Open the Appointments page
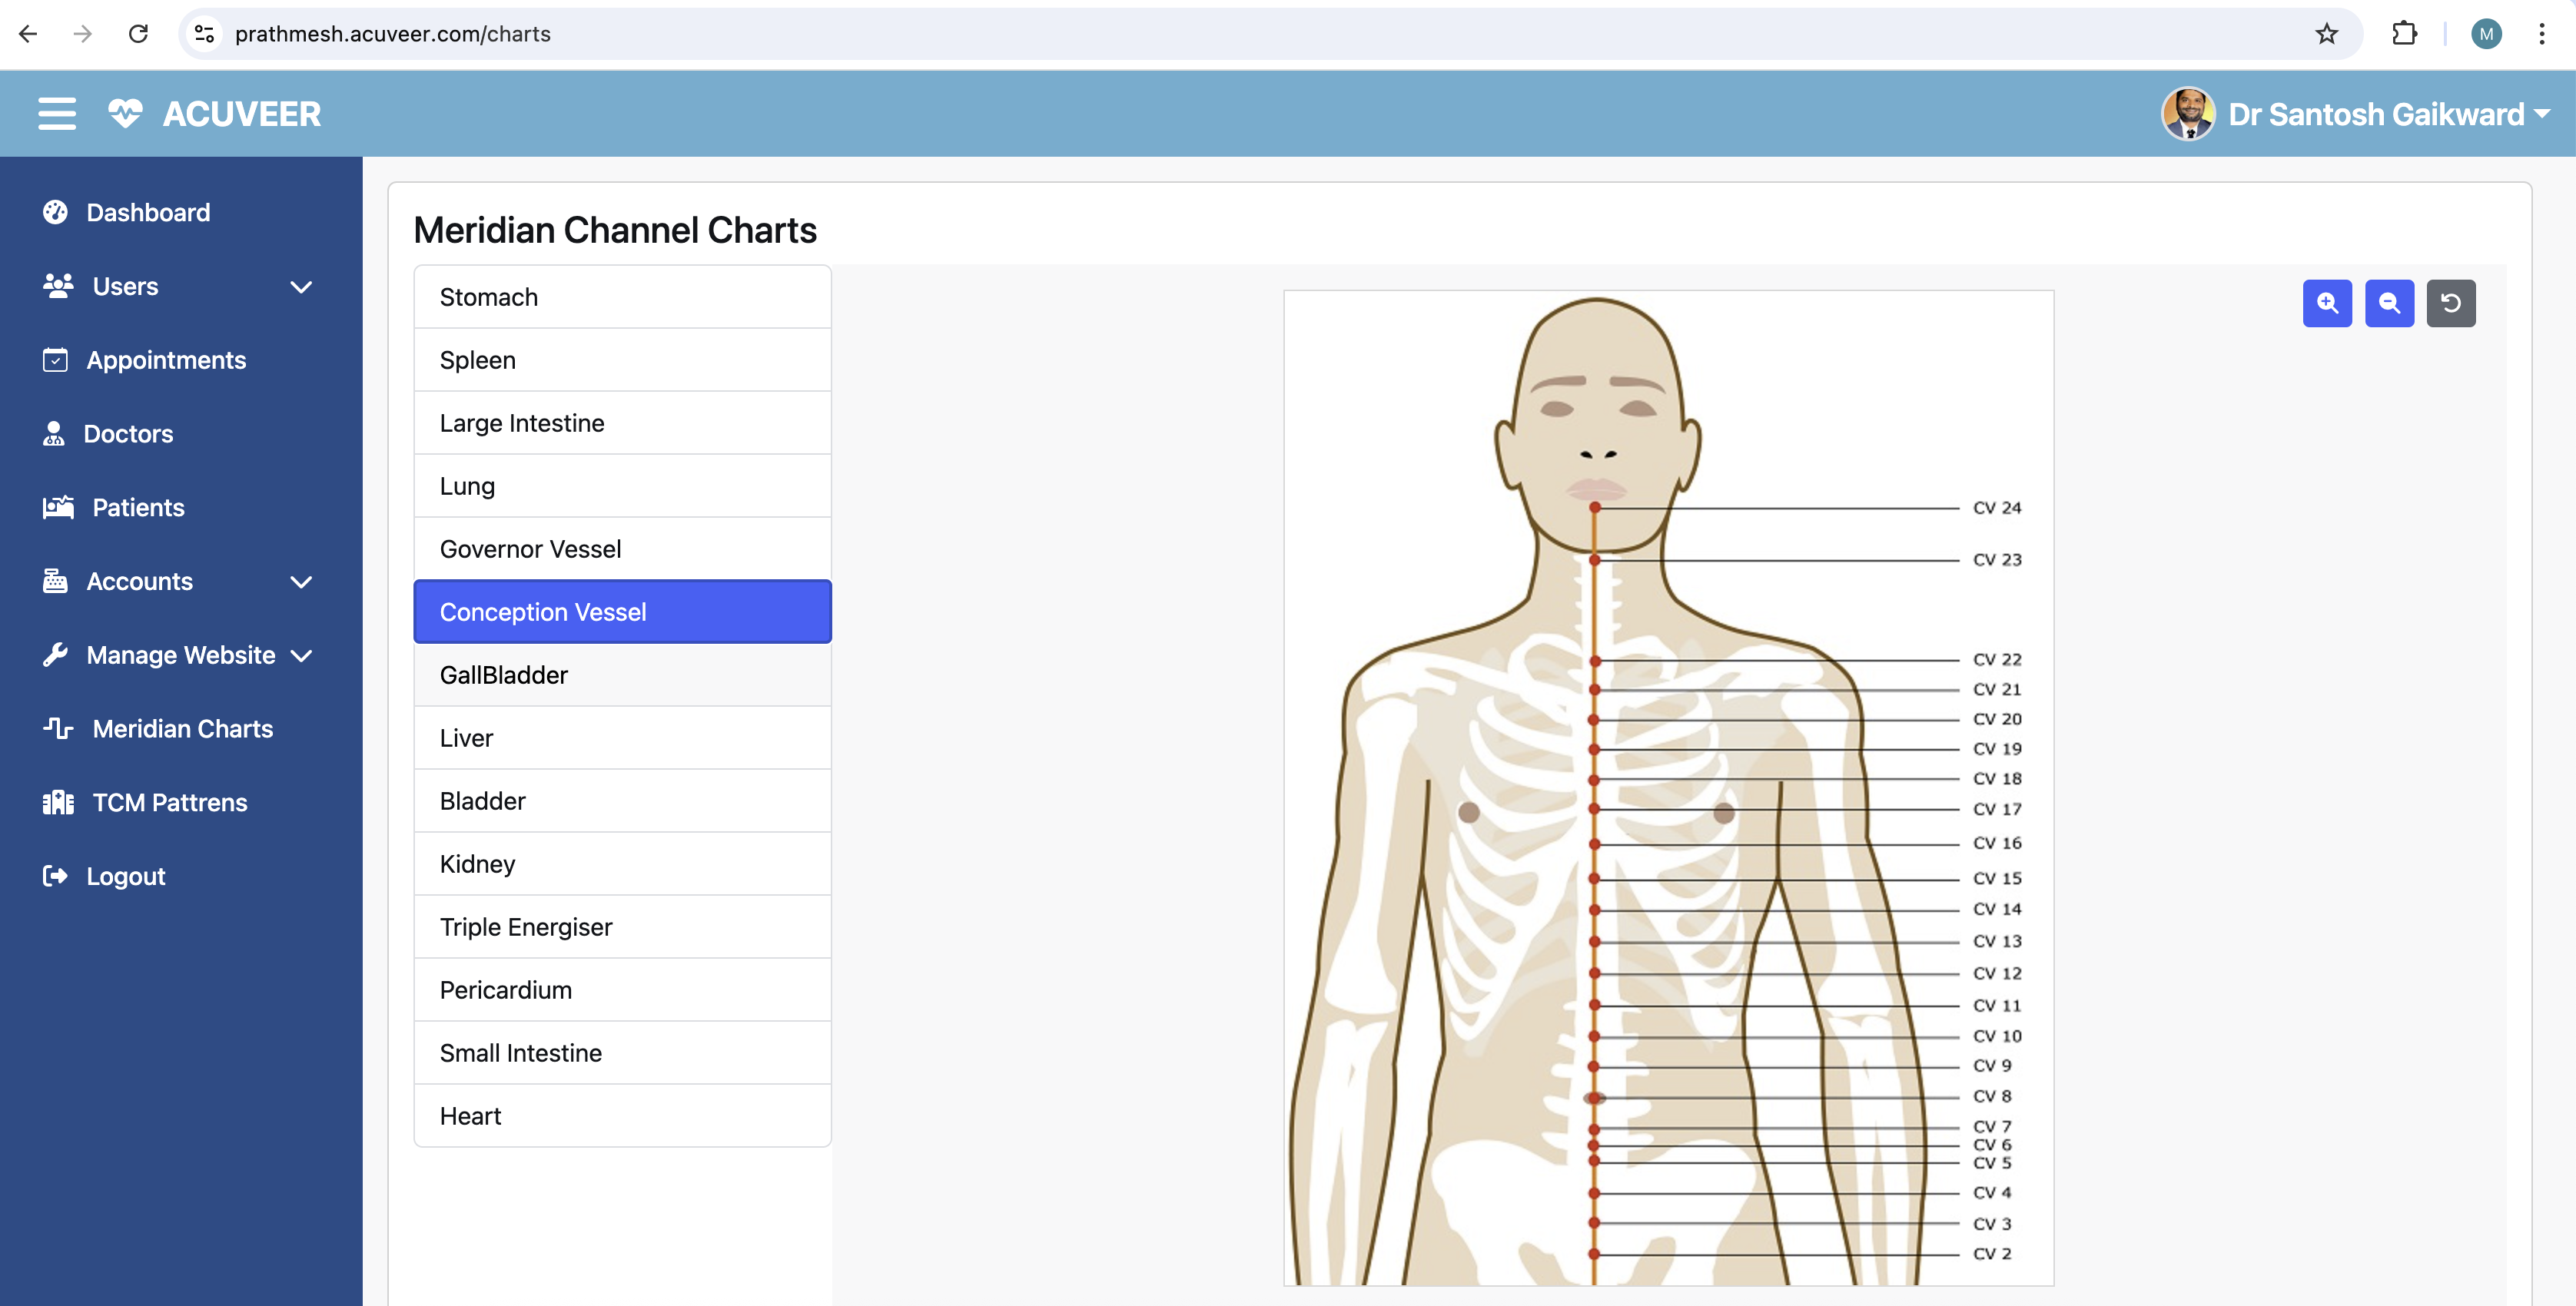The height and width of the screenshot is (1306, 2576). [x=166, y=360]
